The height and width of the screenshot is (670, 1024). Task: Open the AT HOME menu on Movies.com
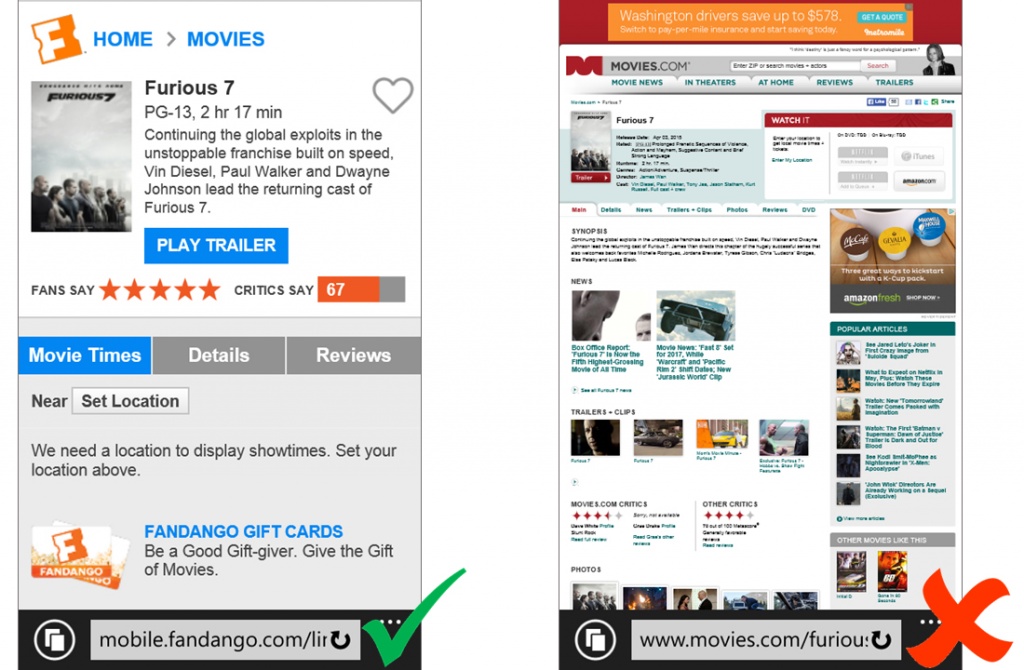click(x=776, y=83)
